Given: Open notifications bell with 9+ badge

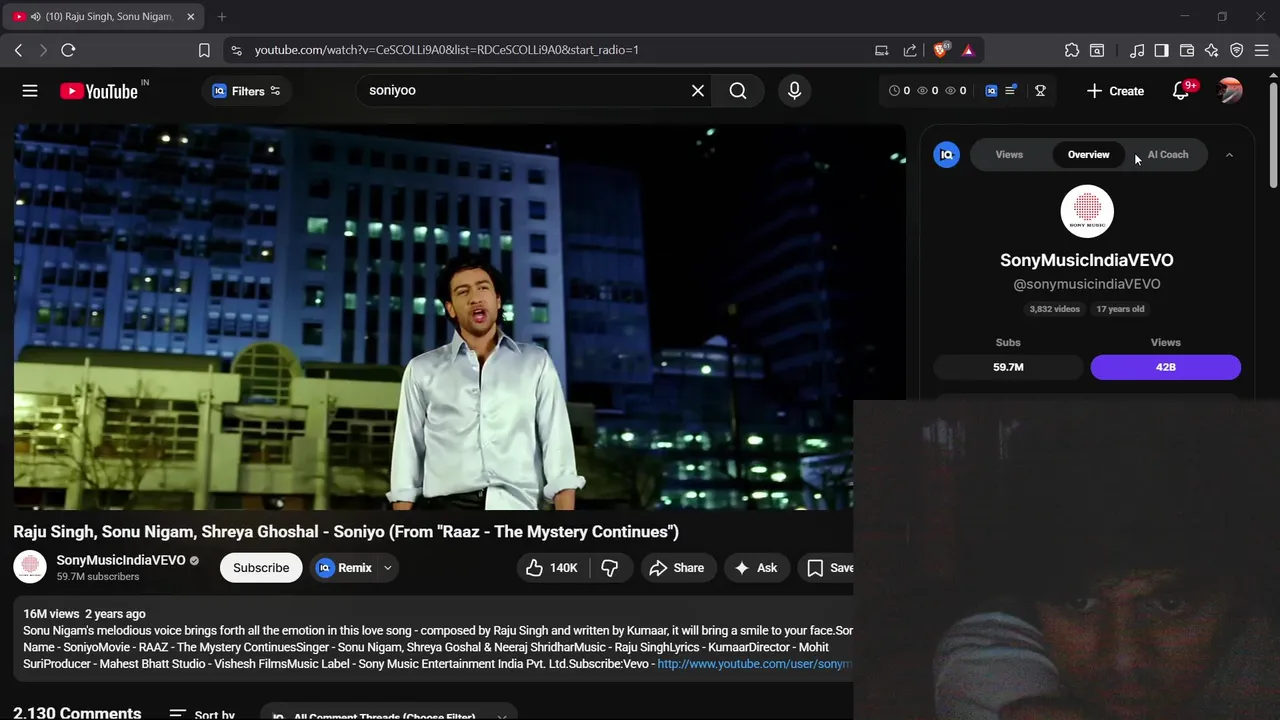Looking at the screenshot, I should pyautogui.click(x=1181, y=91).
